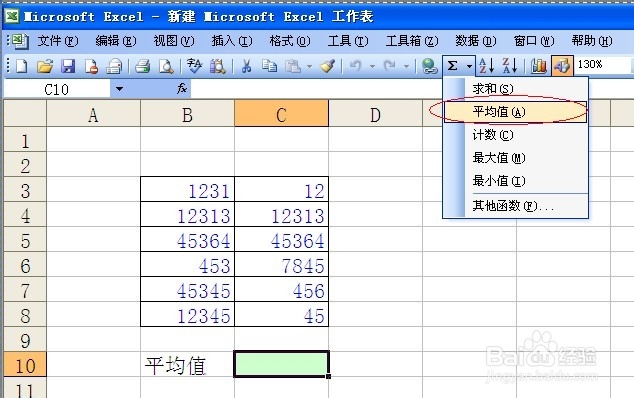This screenshot has width=634, height=398.
Task: Select cell containing 1231
Action: (188, 189)
